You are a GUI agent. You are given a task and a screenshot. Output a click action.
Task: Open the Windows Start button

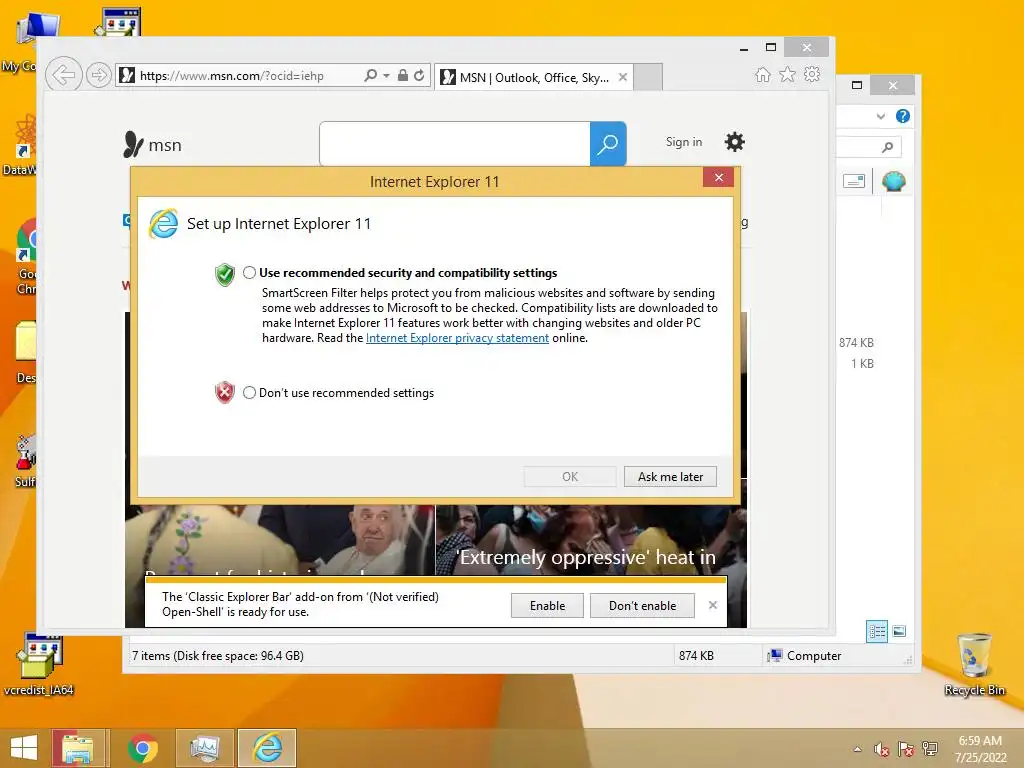[24, 748]
